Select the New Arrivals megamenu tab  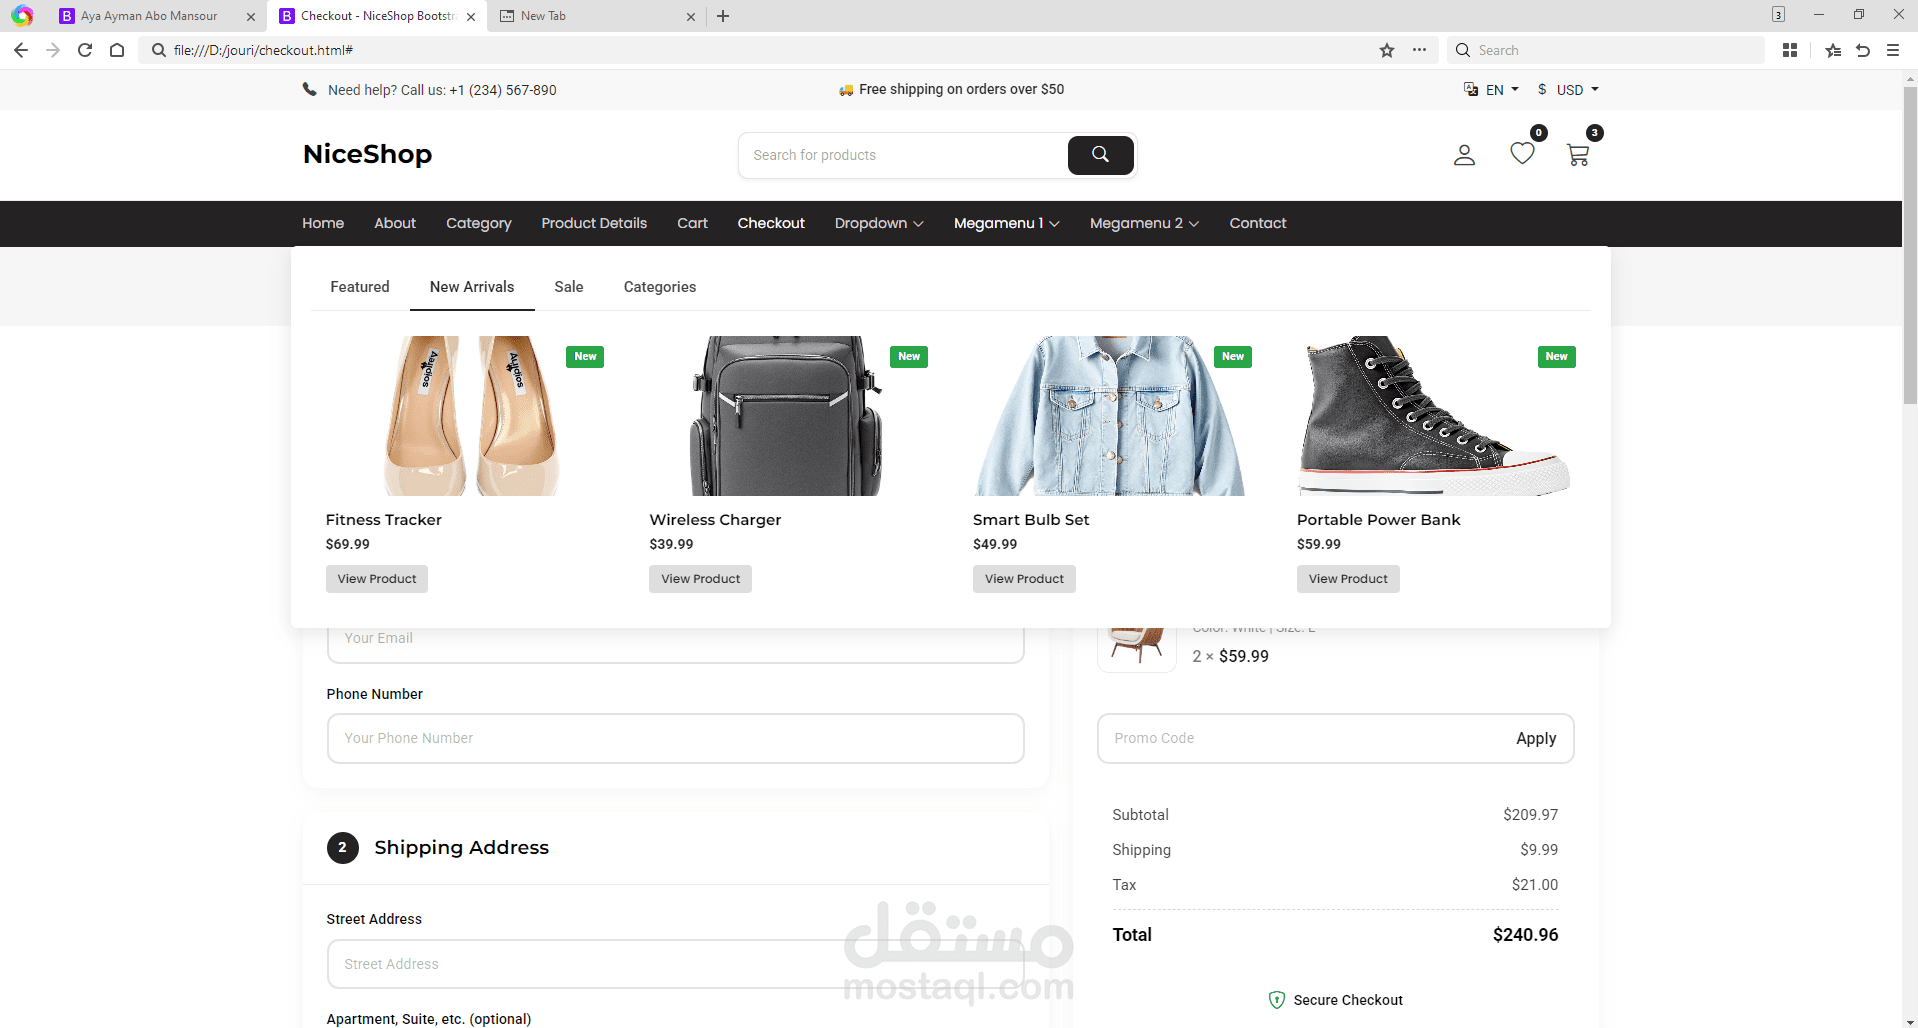click(x=472, y=287)
